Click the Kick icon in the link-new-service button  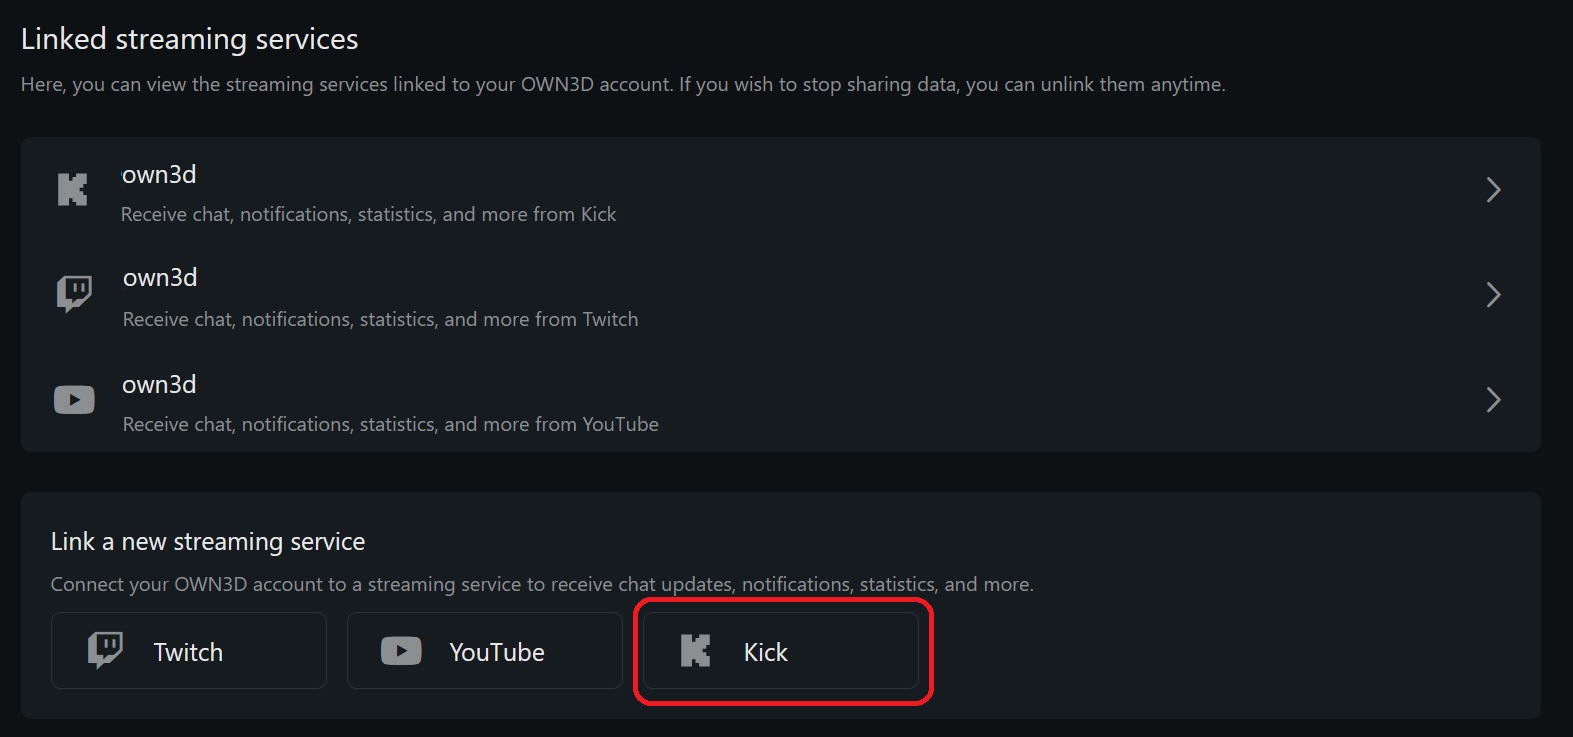(695, 651)
